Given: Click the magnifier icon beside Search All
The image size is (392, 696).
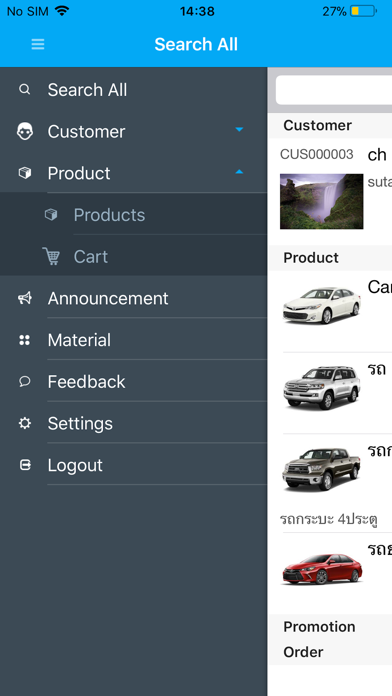Looking at the screenshot, I should click(x=25, y=90).
